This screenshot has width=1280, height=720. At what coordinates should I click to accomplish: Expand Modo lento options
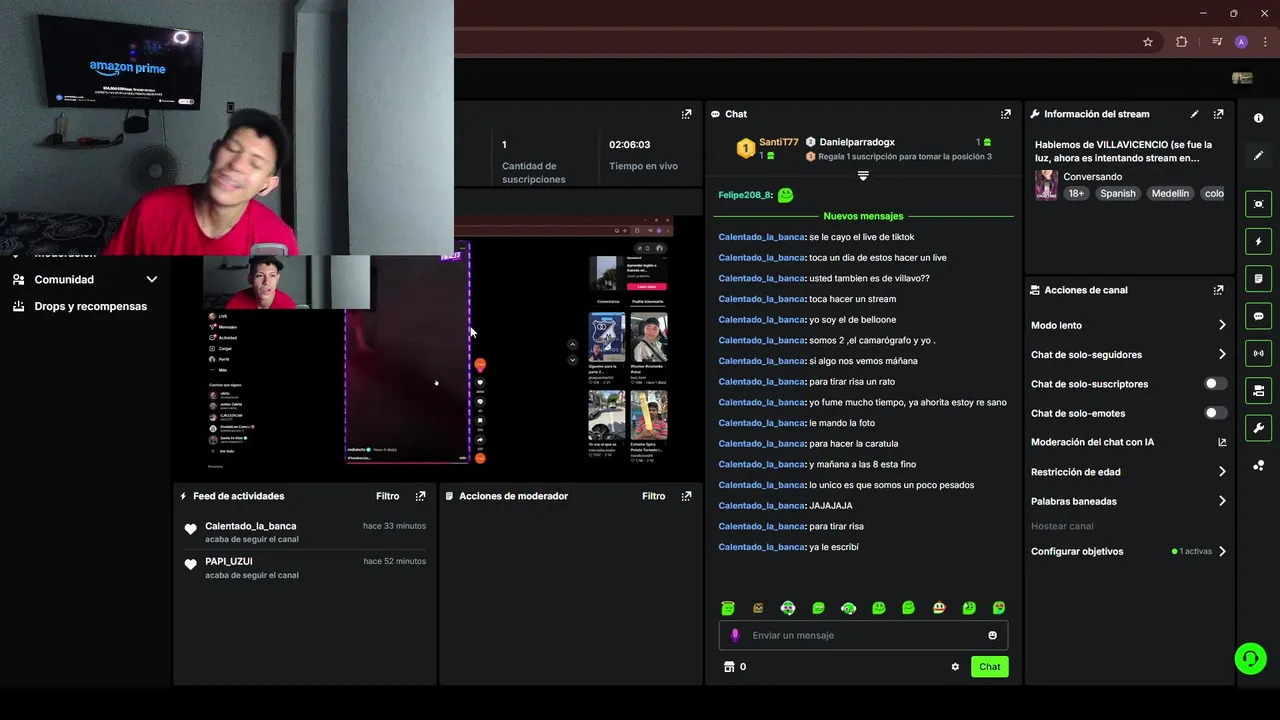1222,325
